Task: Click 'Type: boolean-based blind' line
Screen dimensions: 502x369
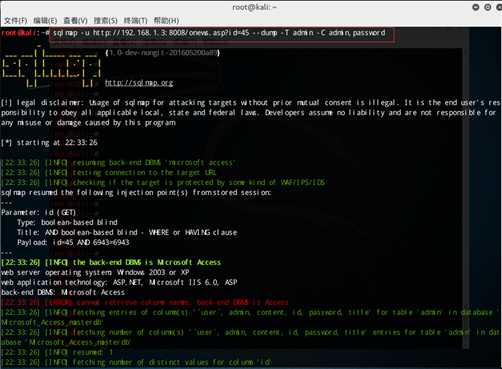Action: tap(67, 222)
